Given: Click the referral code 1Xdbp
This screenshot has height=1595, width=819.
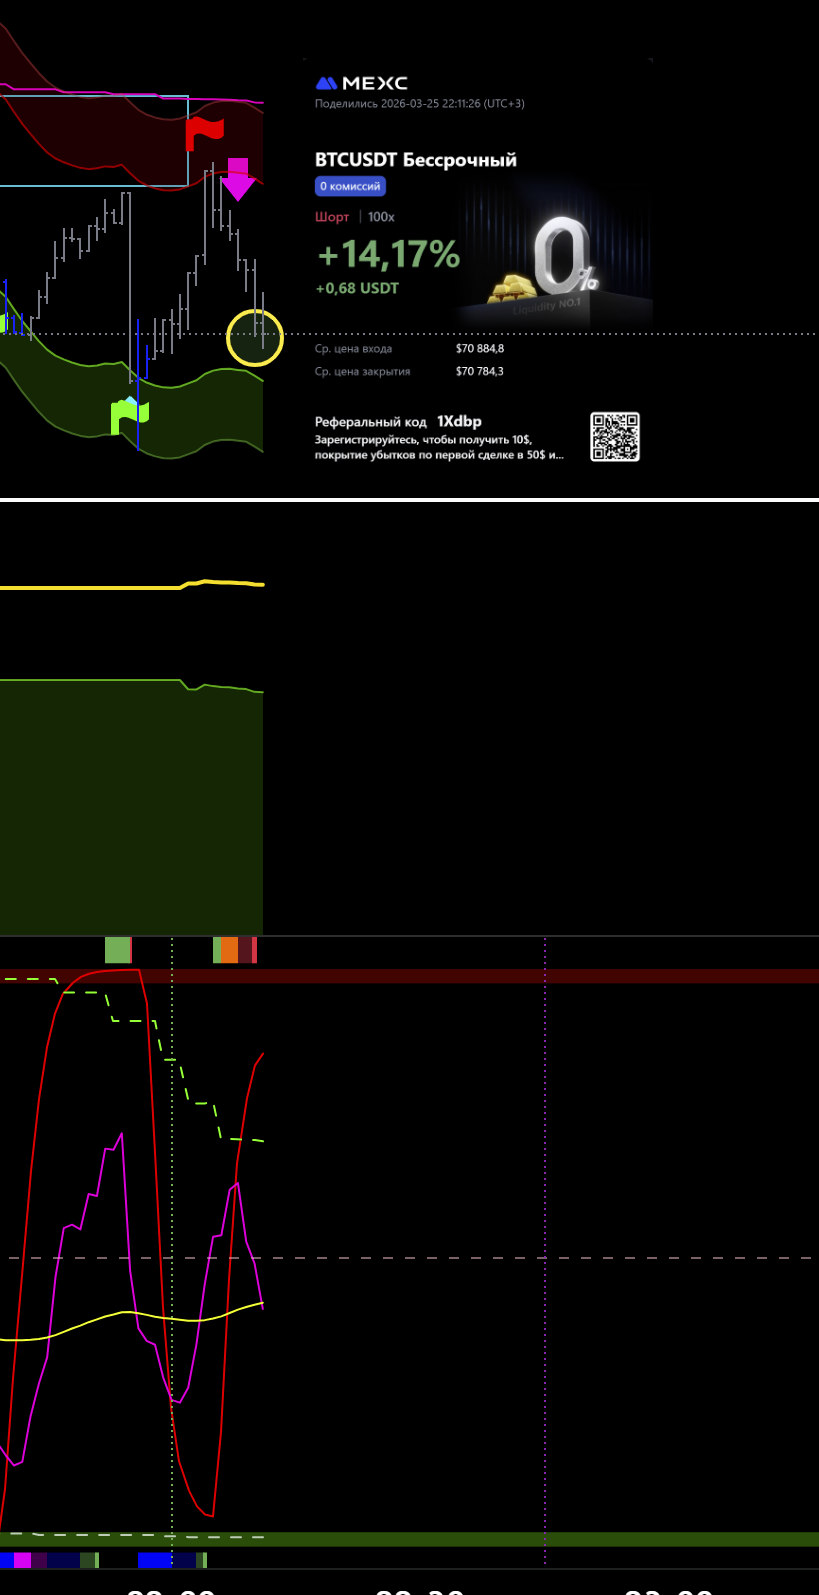Looking at the screenshot, I should click(459, 421).
